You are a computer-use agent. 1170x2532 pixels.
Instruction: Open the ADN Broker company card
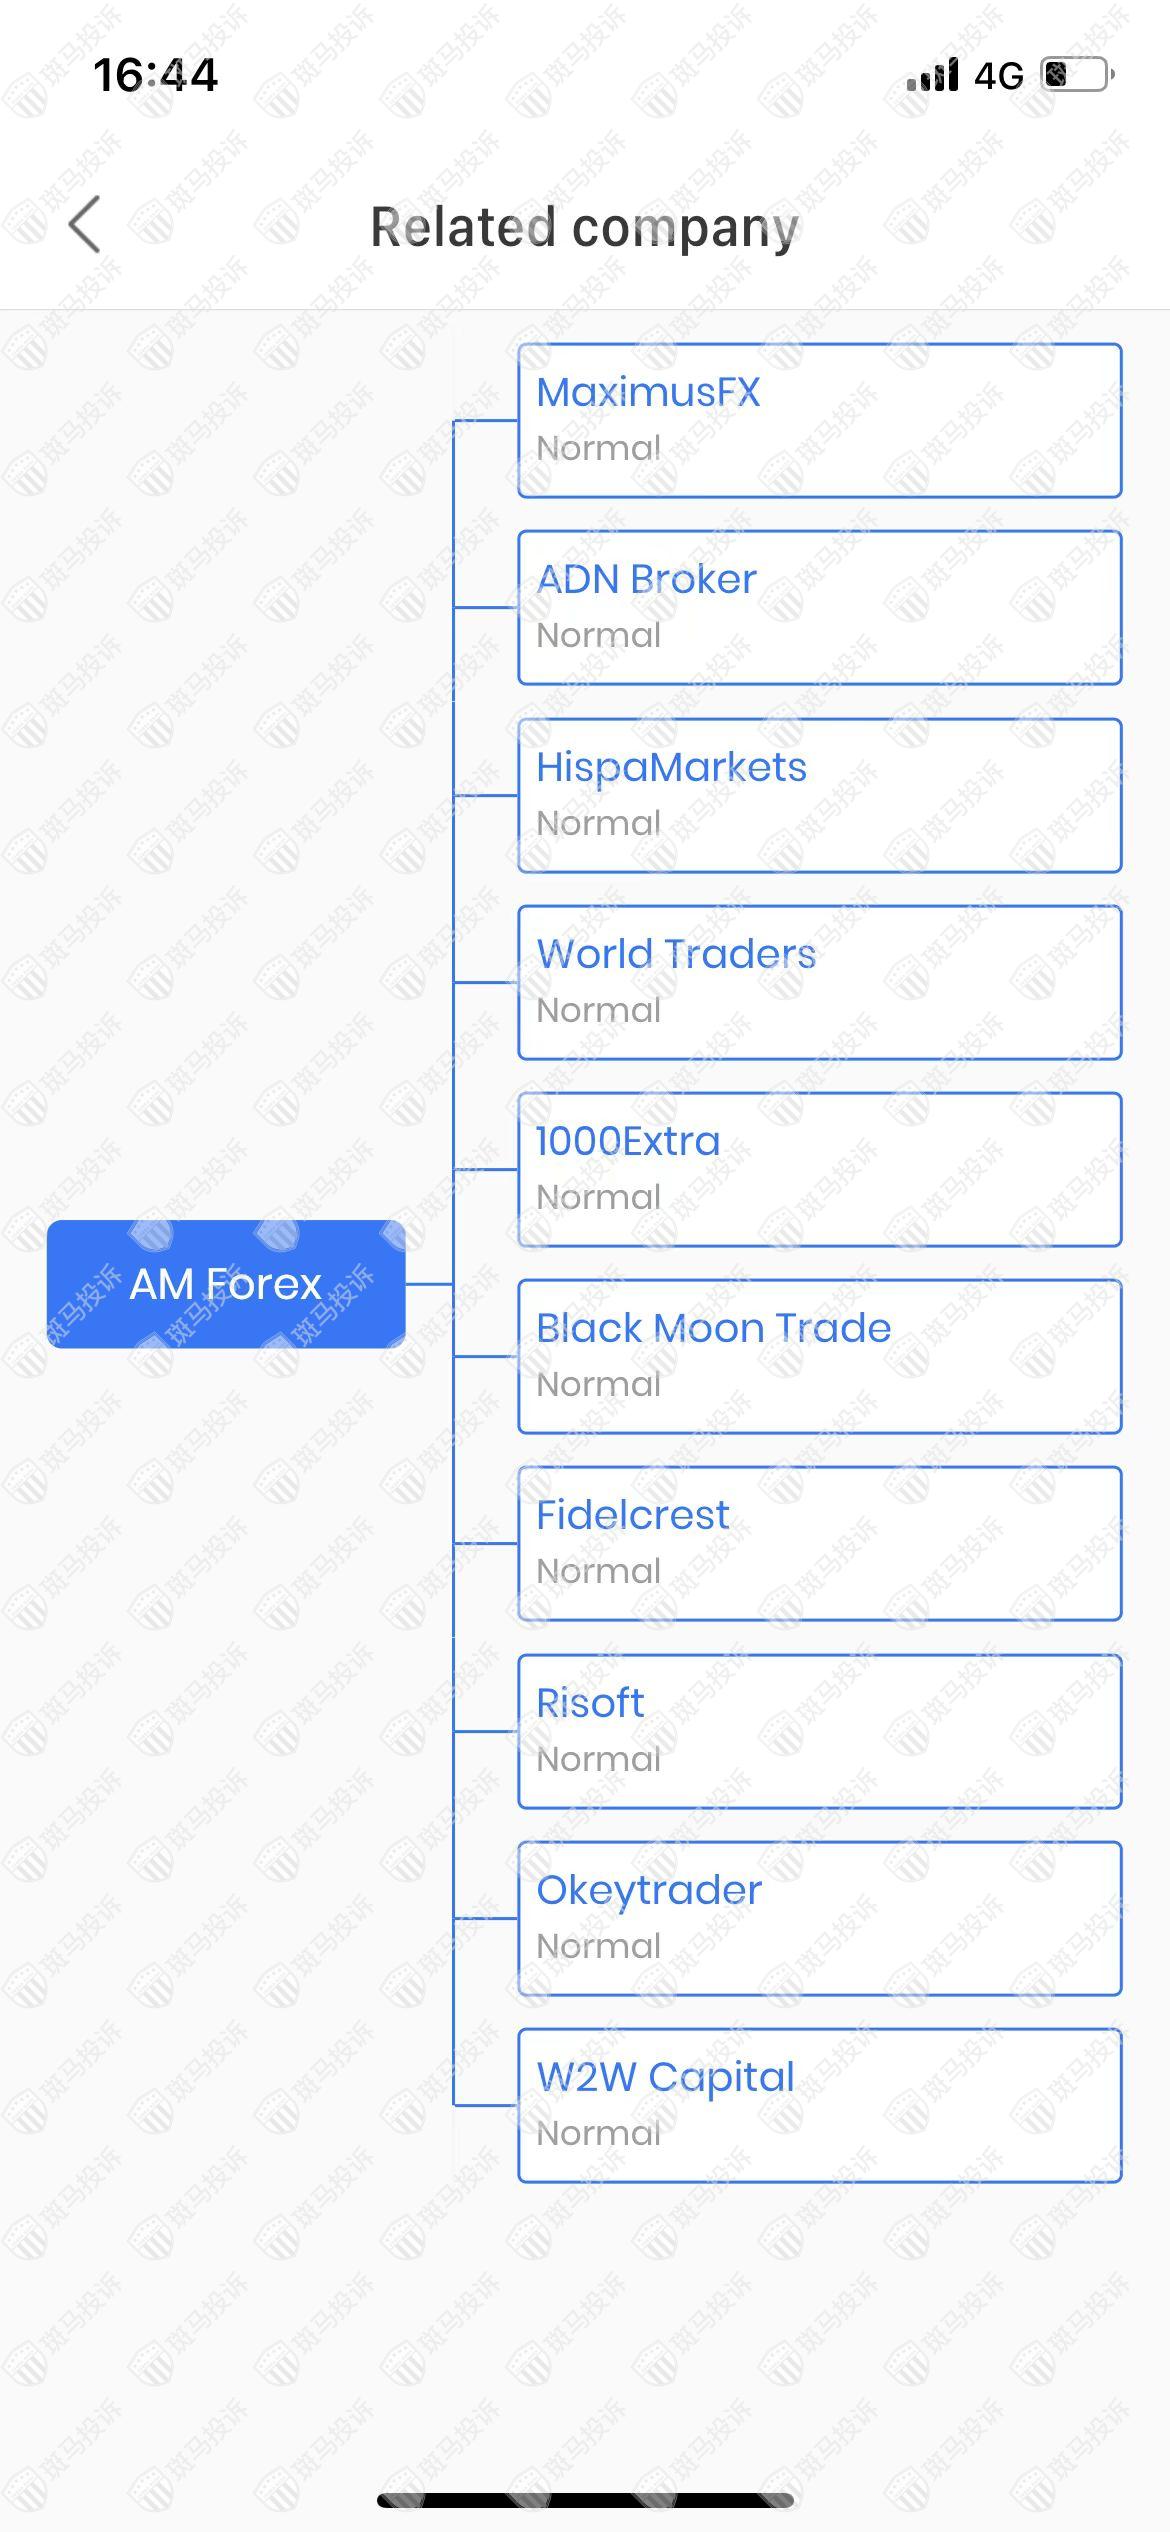(819, 607)
